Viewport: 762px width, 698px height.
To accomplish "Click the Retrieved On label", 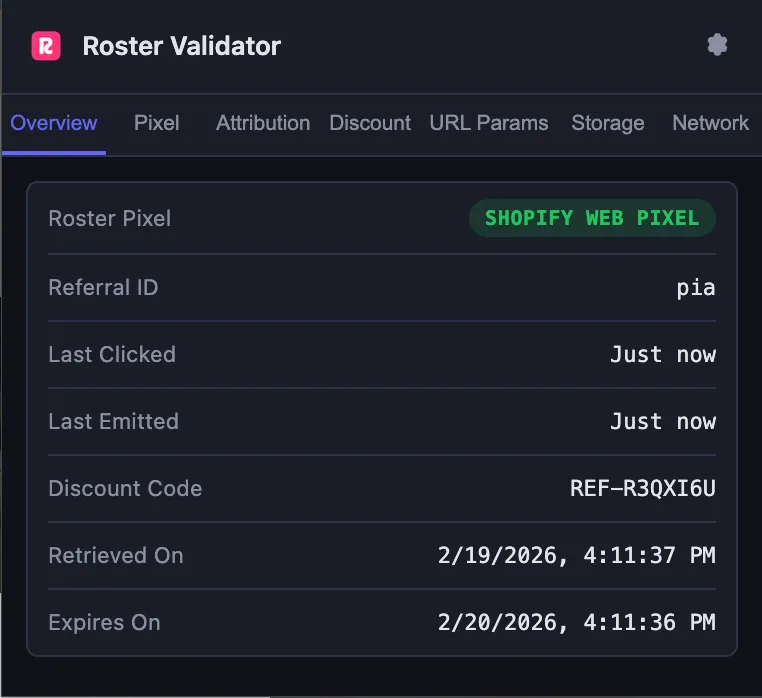I will point(116,556).
